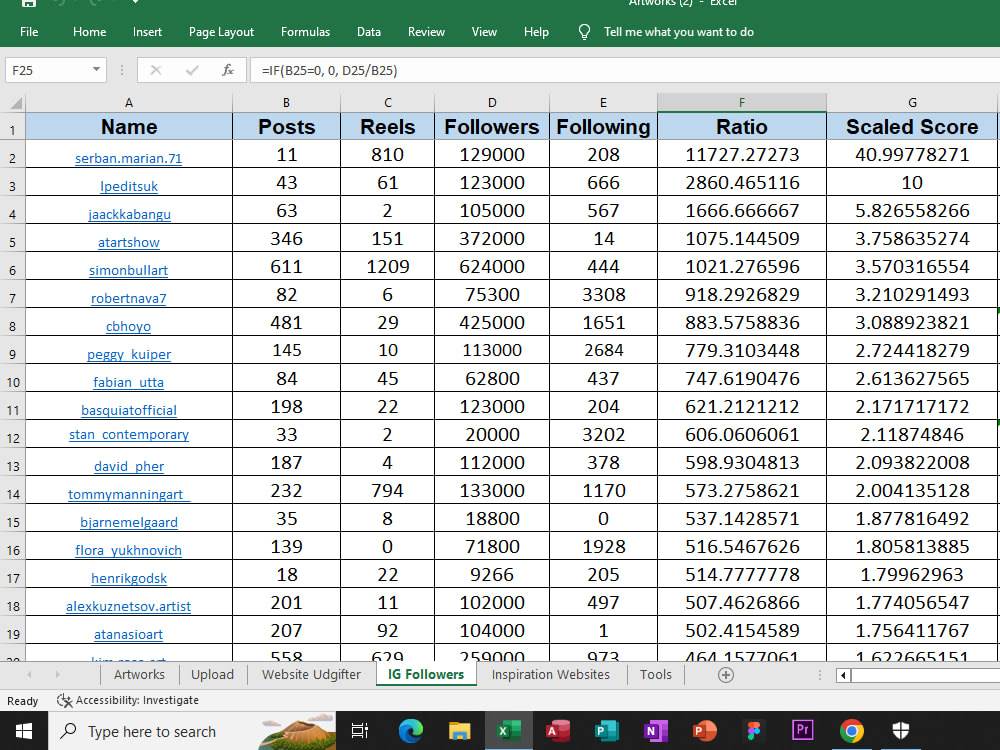Open the jaackkabangu link

click(129, 214)
